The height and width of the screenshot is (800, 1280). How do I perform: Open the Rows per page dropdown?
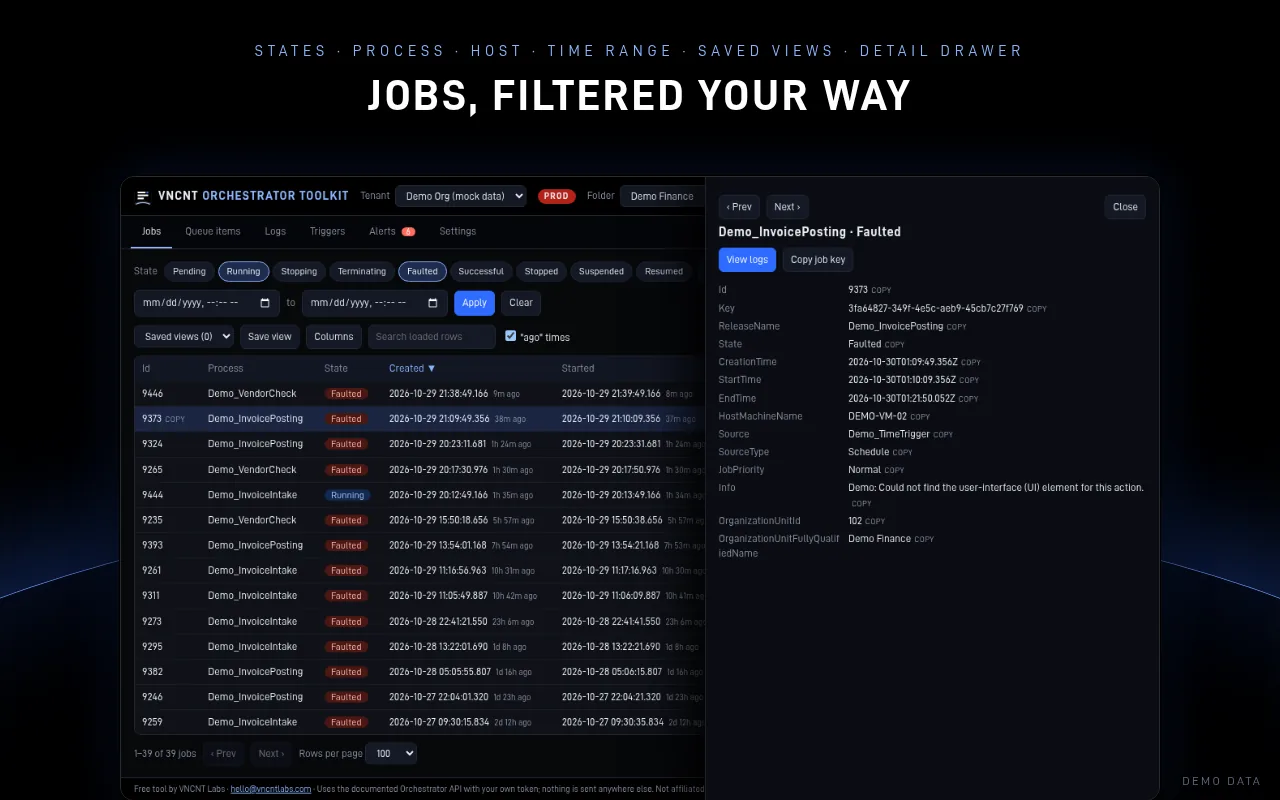point(391,753)
